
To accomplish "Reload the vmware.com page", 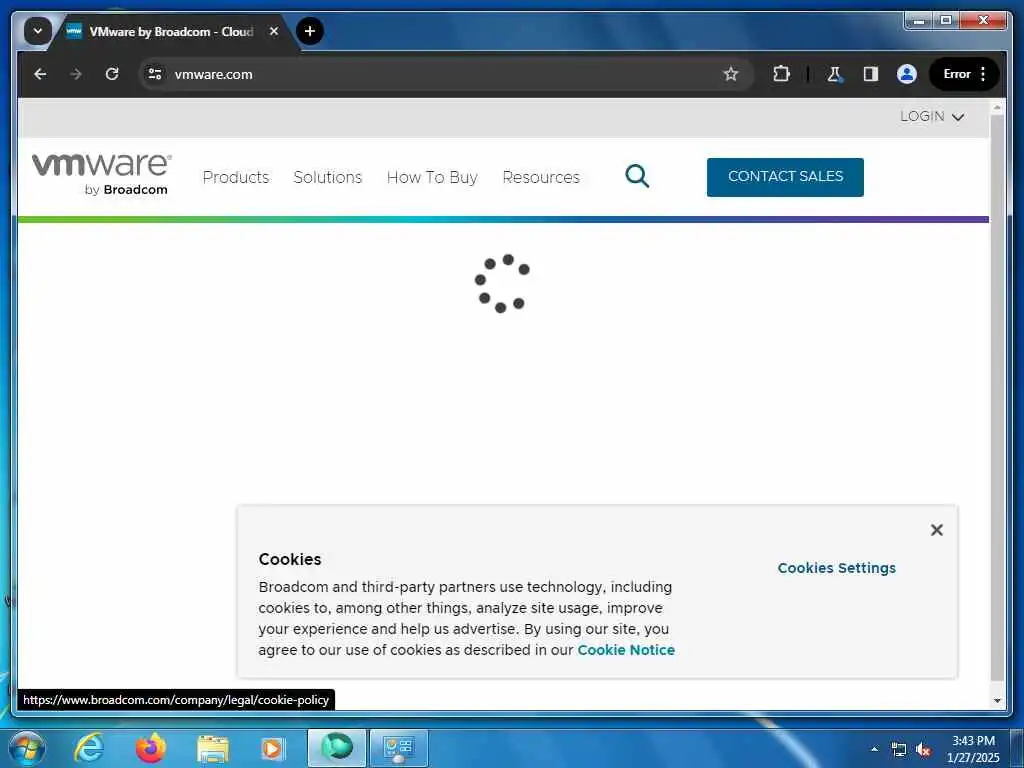I will click(x=112, y=74).
